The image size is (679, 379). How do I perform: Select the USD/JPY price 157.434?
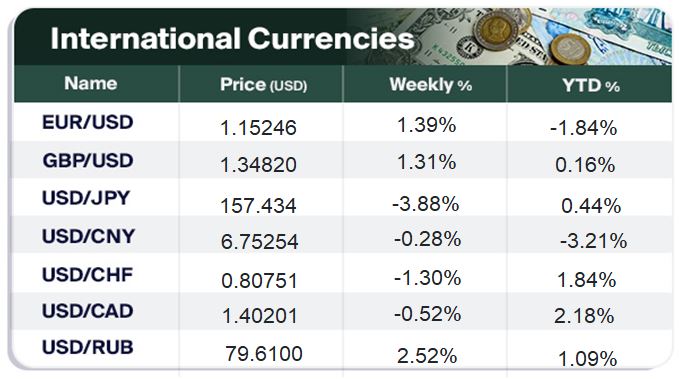click(x=259, y=205)
